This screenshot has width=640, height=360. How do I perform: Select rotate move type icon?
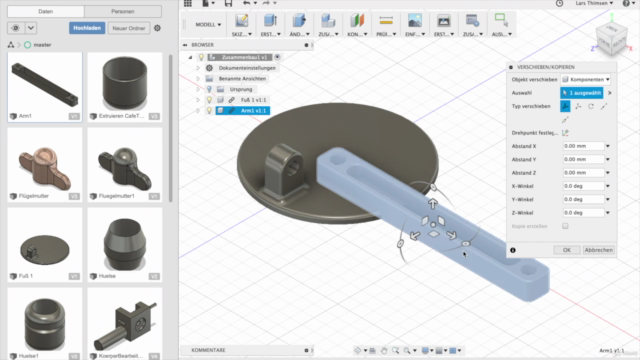591,106
